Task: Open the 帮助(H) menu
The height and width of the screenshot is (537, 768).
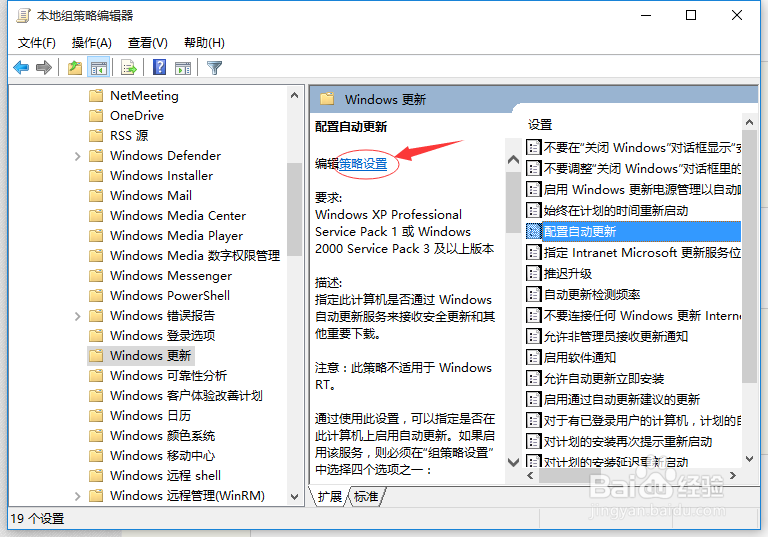Action: click(x=204, y=43)
